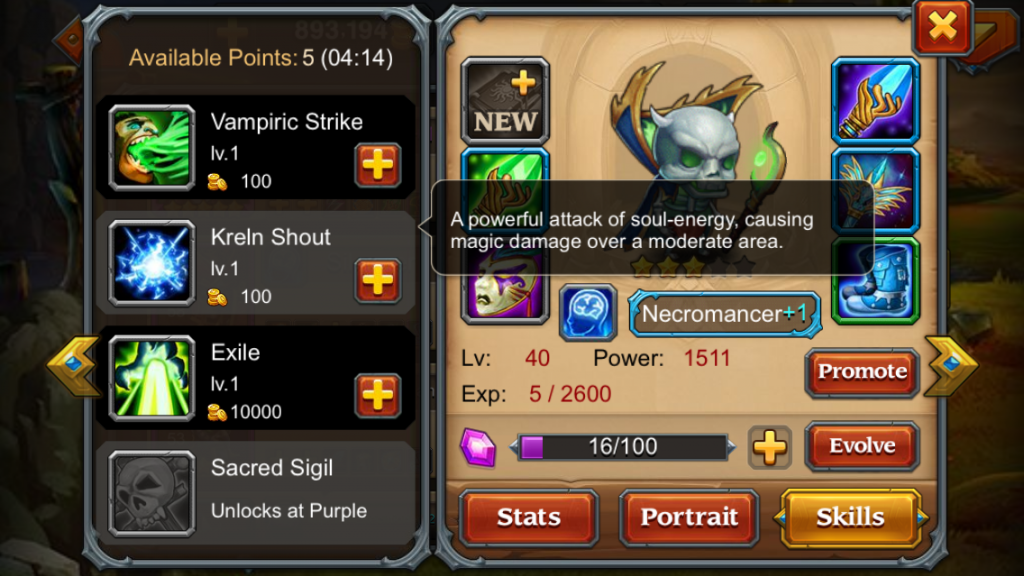Tap the locked Sacred Sigil skull icon
Screen dimensions: 1024x576
(152, 494)
